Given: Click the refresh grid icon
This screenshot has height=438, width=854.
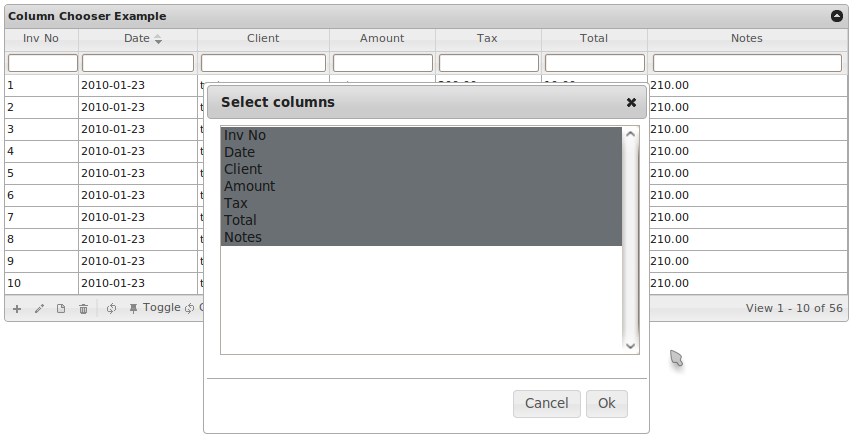Looking at the screenshot, I should tap(111, 309).
